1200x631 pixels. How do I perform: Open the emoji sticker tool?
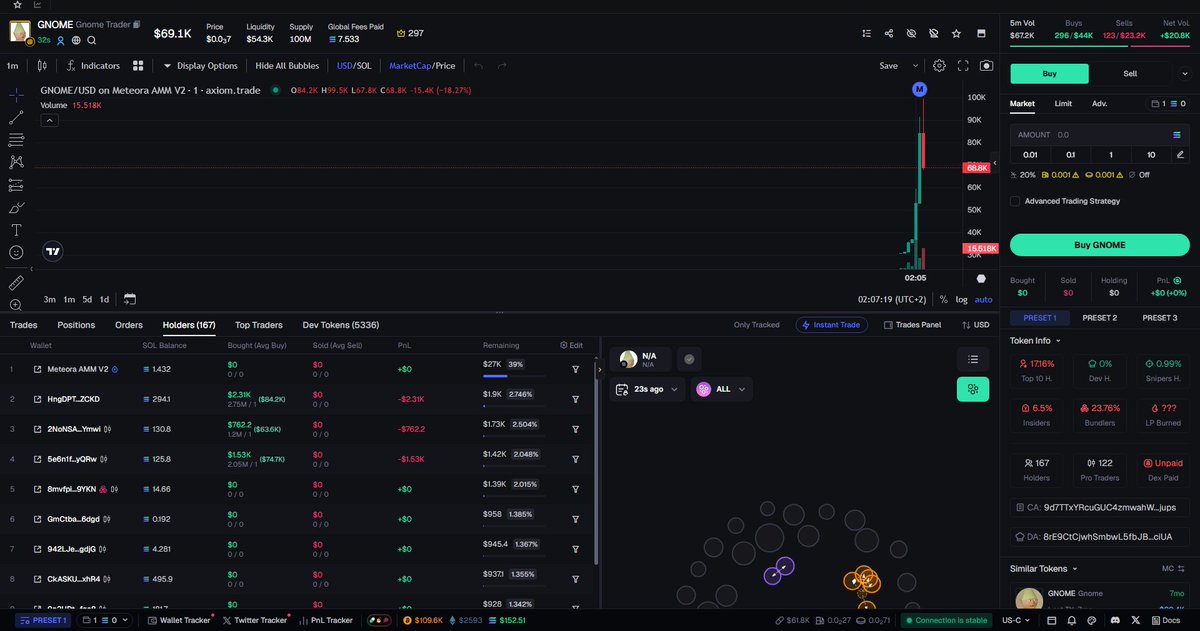(x=16, y=253)
